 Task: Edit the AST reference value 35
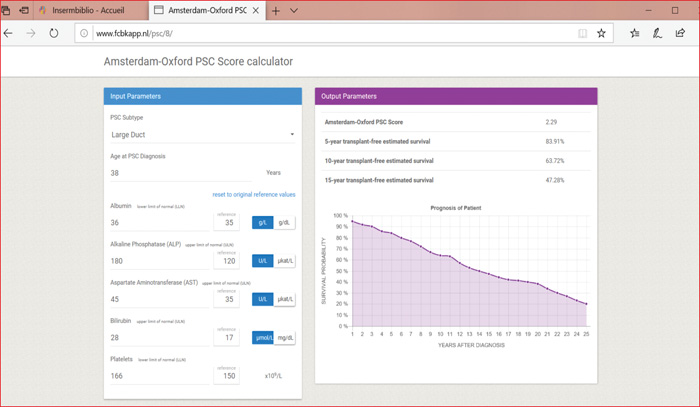pos(226,299)
